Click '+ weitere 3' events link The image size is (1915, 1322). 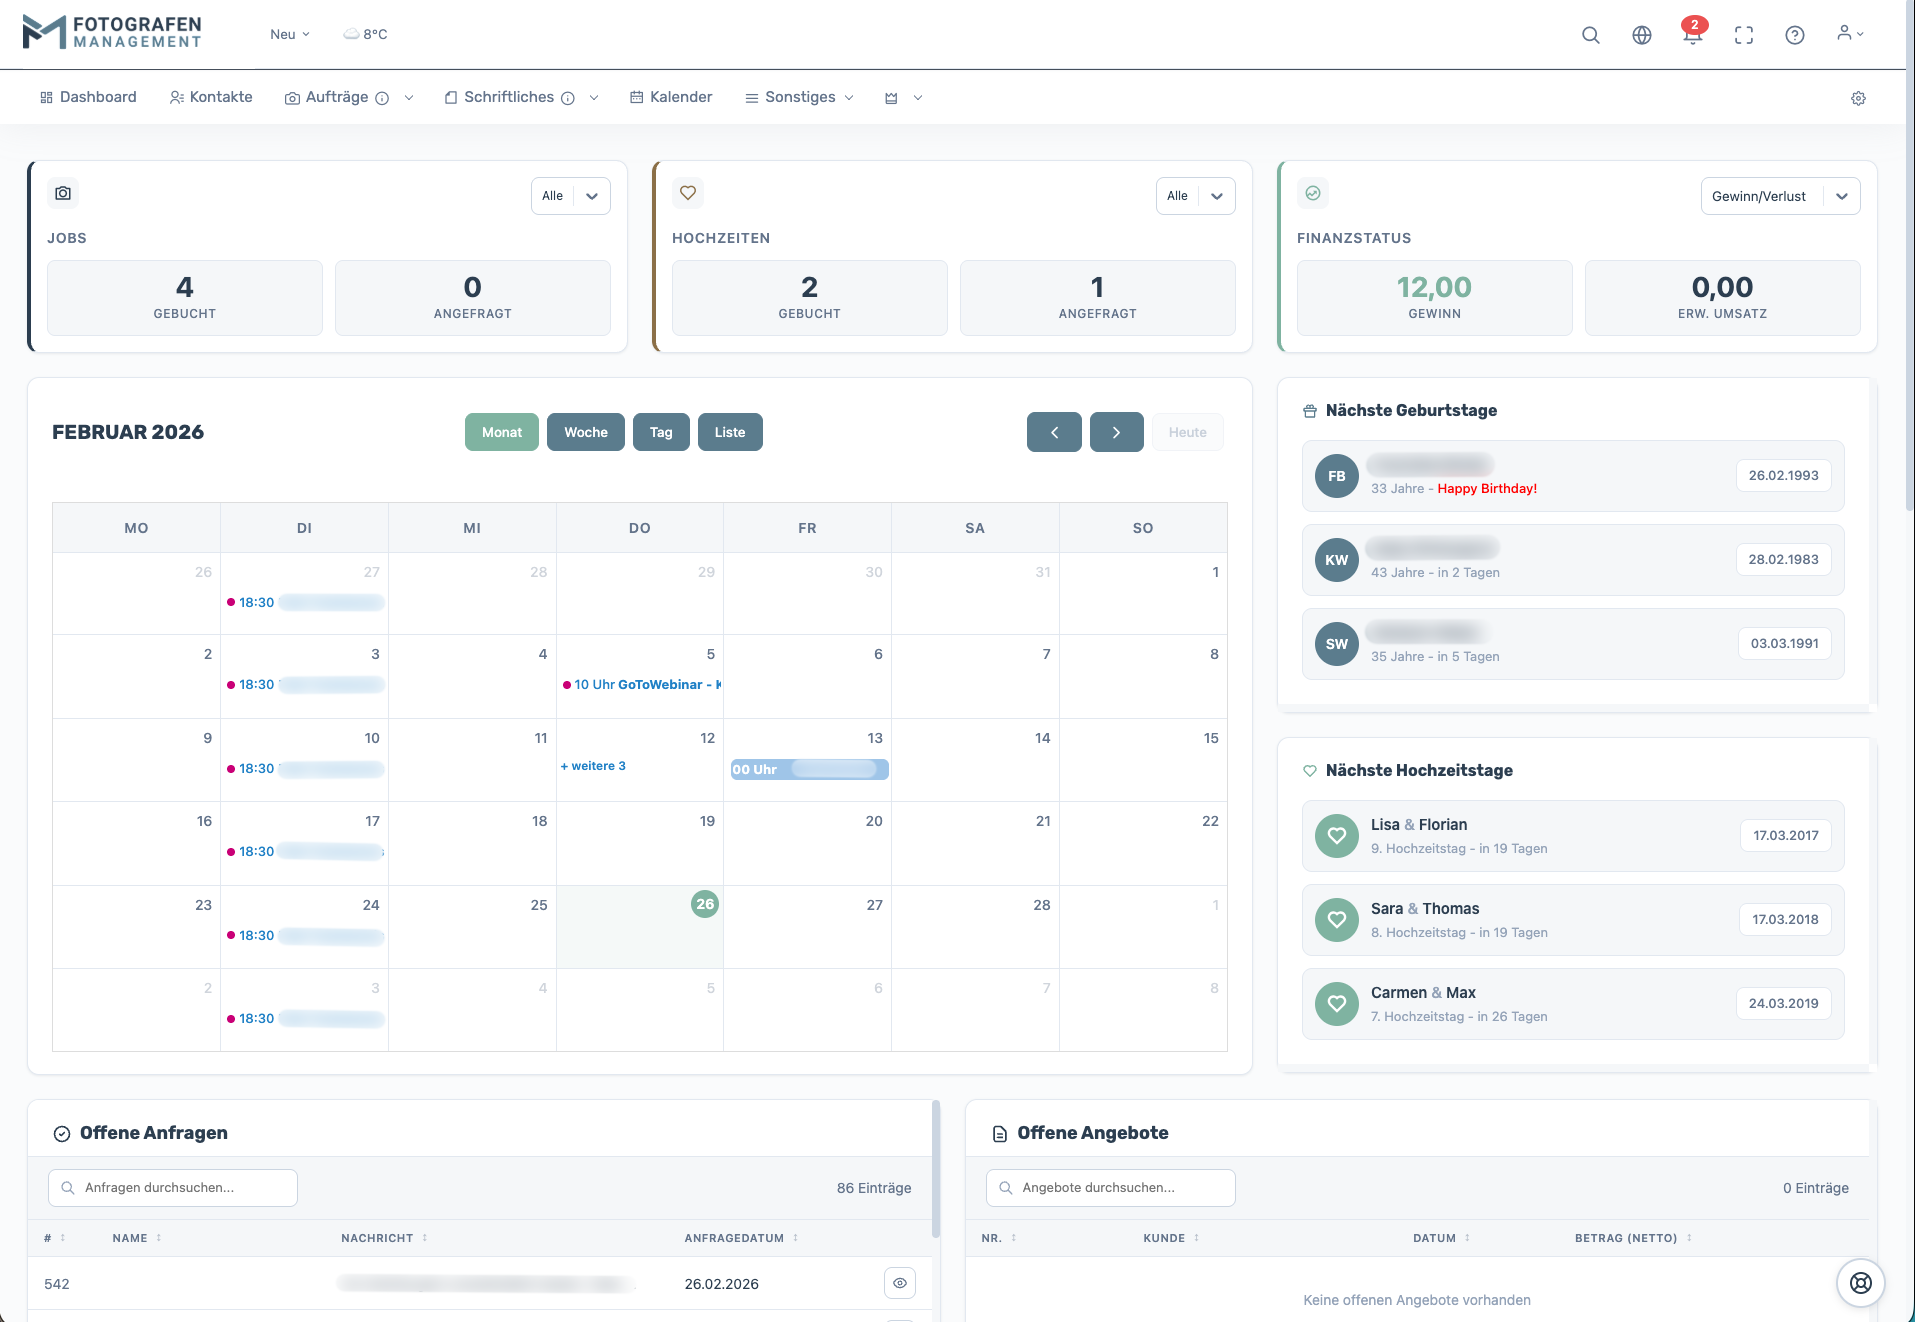(593, 766)
